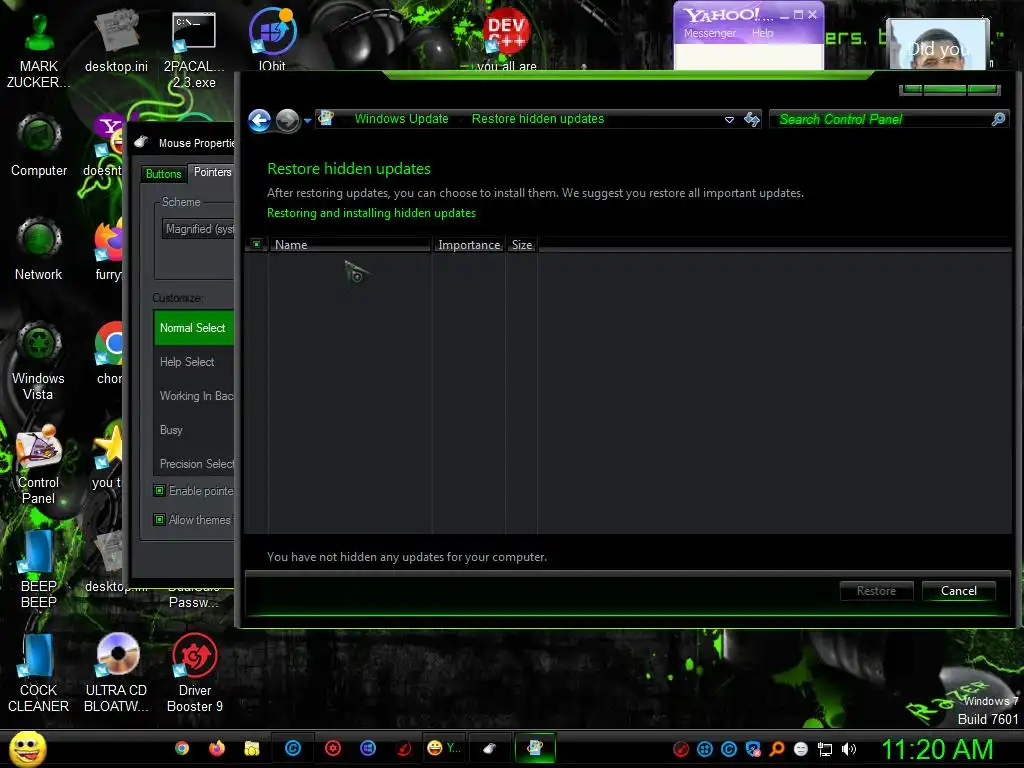Open 2PACAL 2.3.exe desktop shortcut
The image size is (1024, 768).
(194, 49)
